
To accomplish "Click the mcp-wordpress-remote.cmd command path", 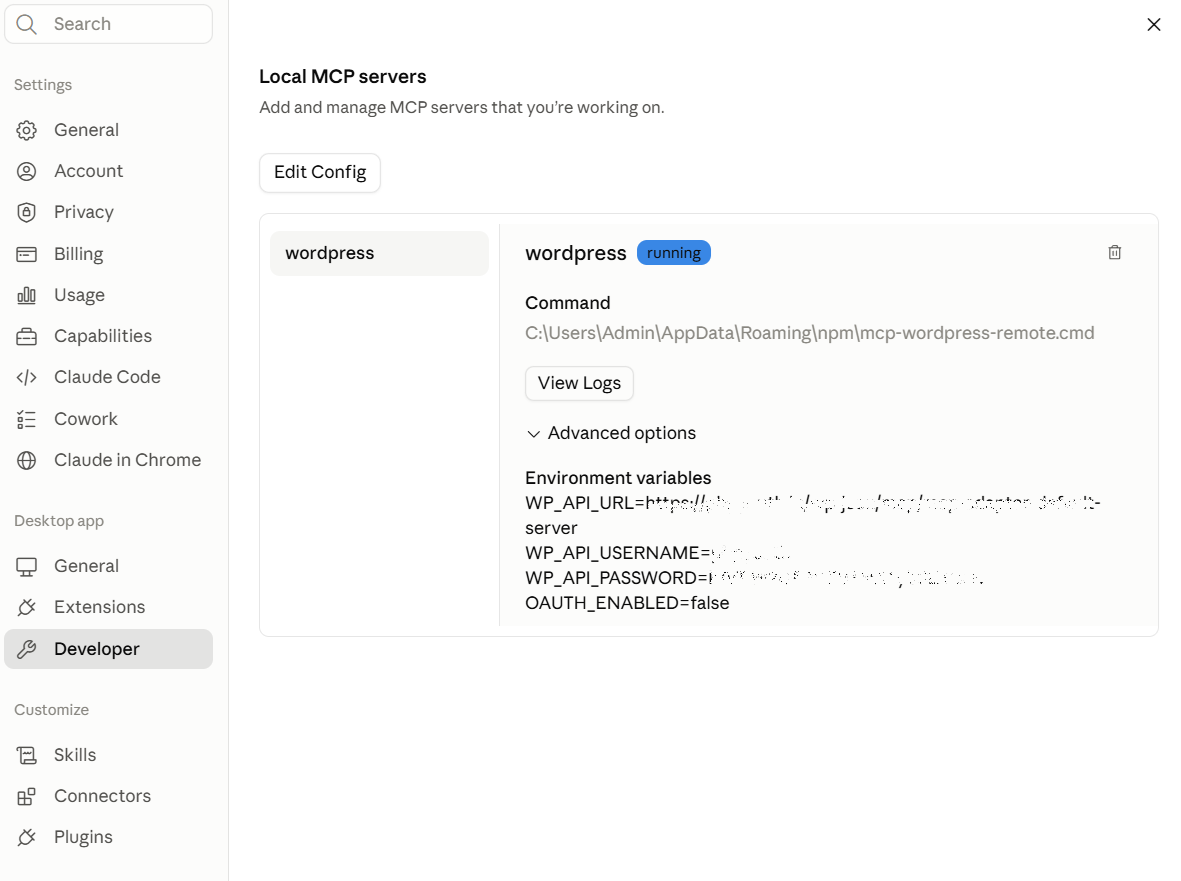I will click(810, 333).
